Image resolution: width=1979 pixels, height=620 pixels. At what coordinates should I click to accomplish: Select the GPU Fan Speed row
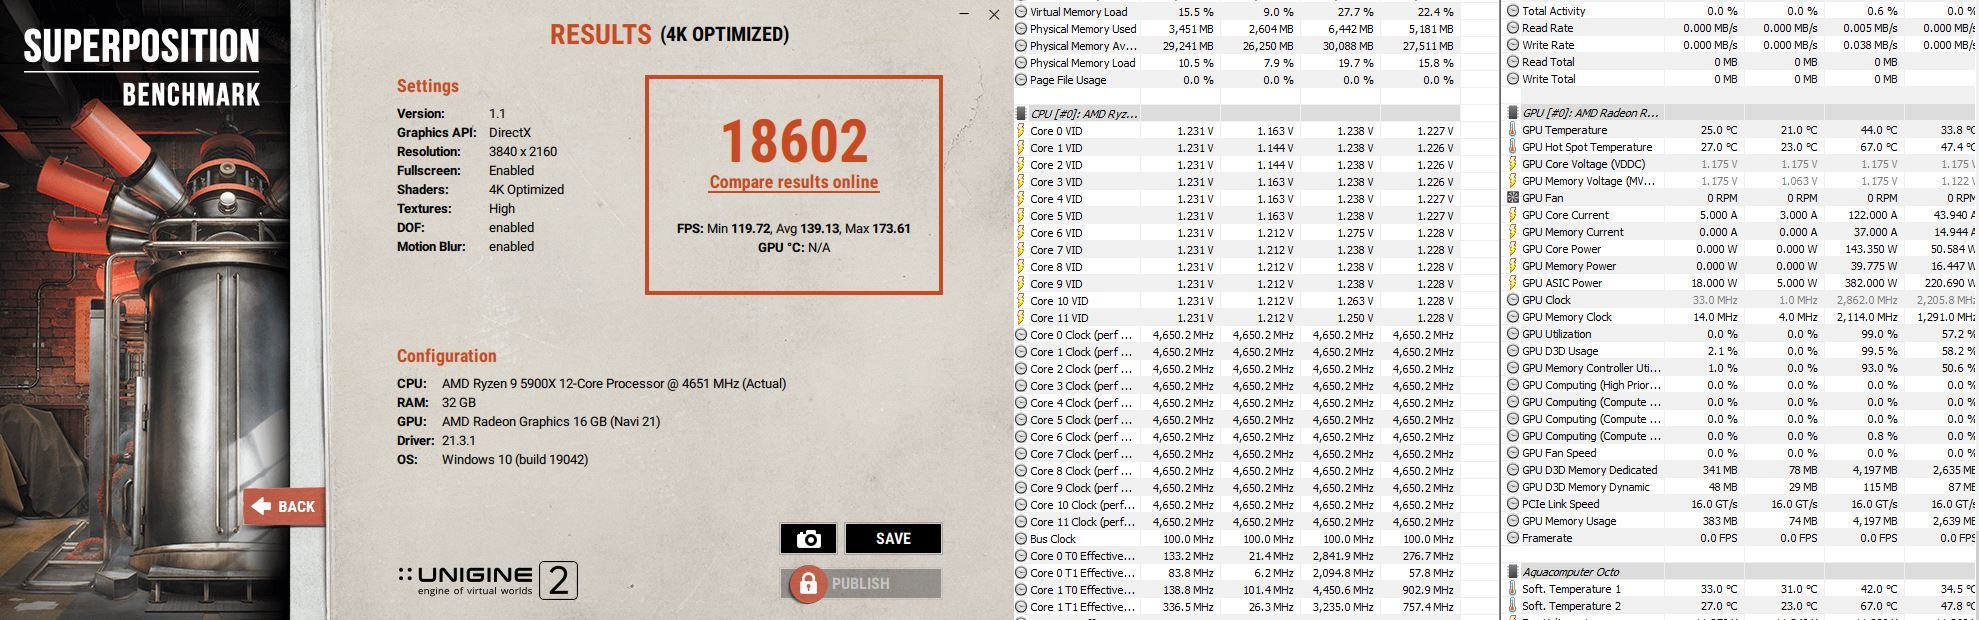coord(1741,453)
